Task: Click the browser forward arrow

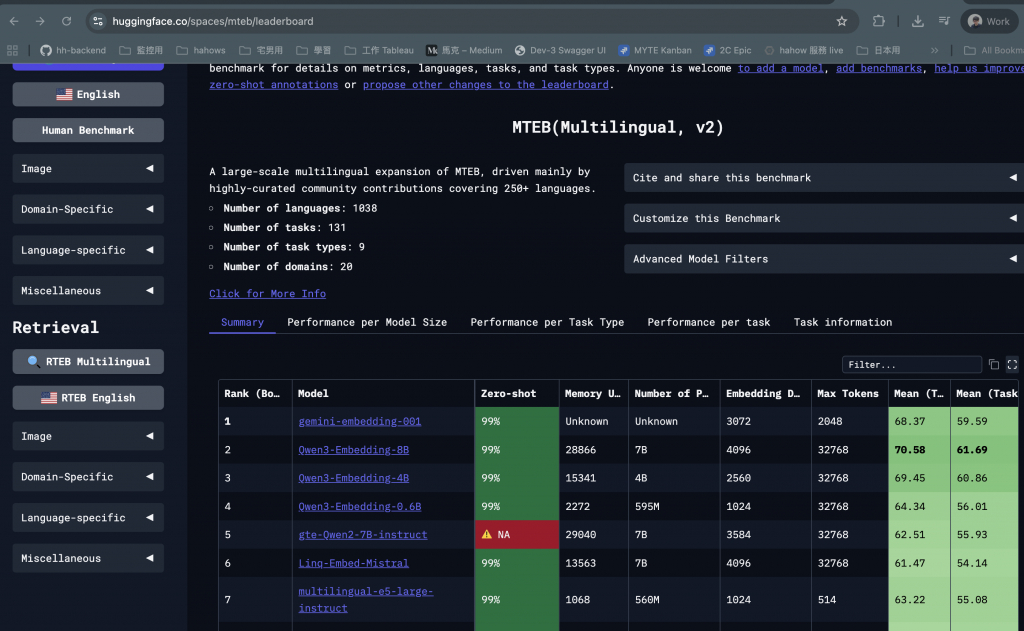Action: point(40,21)
